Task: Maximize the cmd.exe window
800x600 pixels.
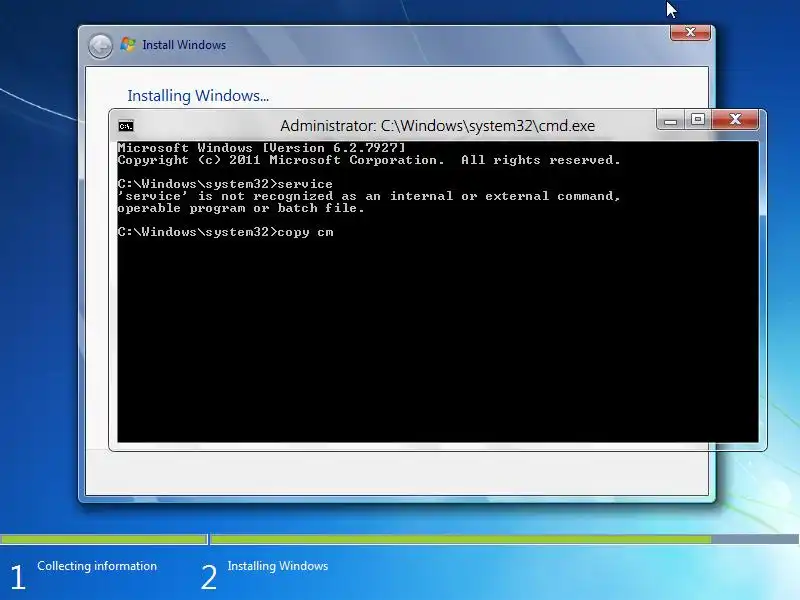Action: point(697,120)
